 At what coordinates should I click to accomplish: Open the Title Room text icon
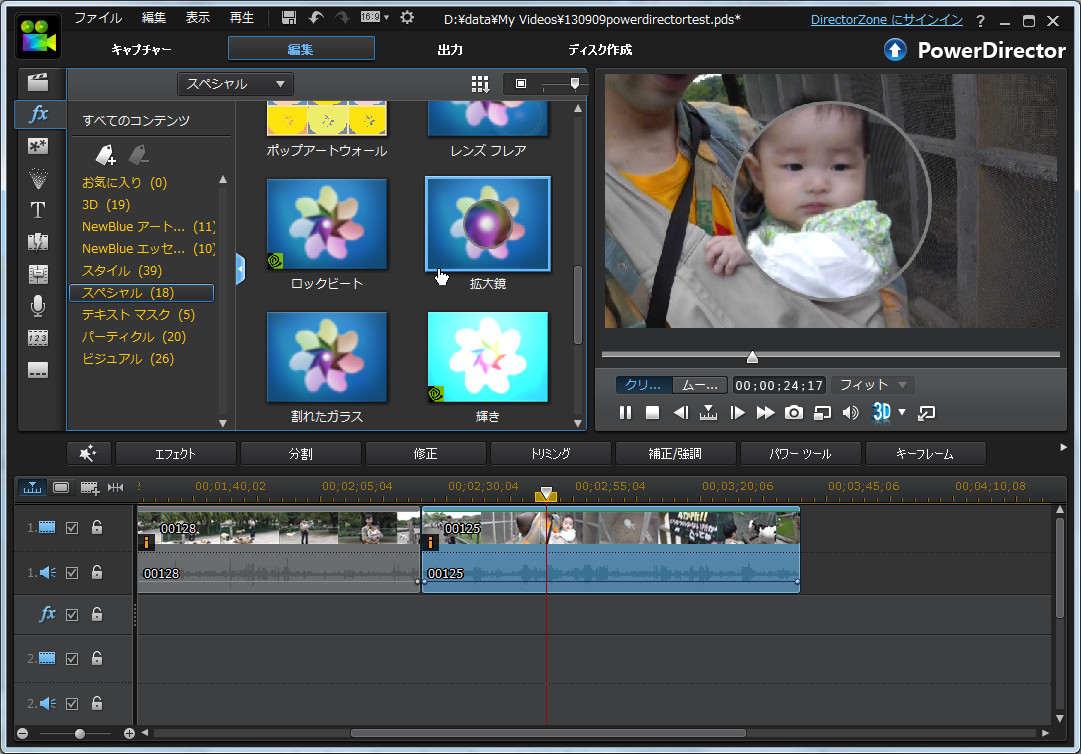38,210
